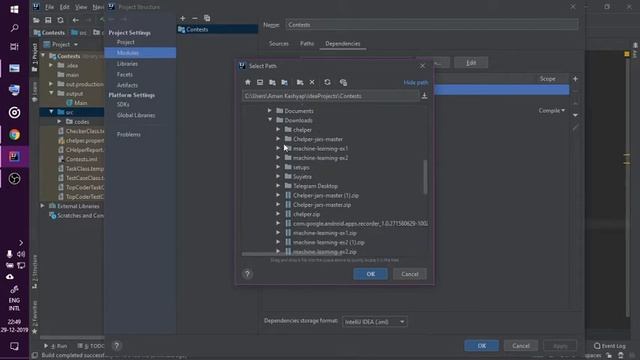
Task: Select Artifacts in Project Settings
Action: [127, 85]
